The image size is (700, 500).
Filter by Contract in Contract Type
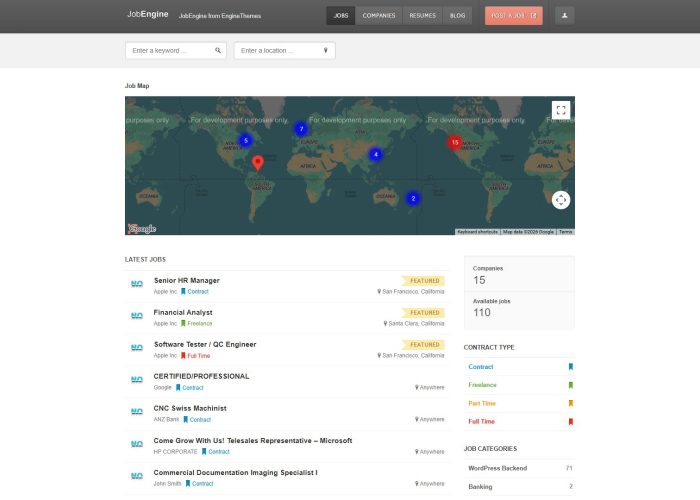coord(481,367)
